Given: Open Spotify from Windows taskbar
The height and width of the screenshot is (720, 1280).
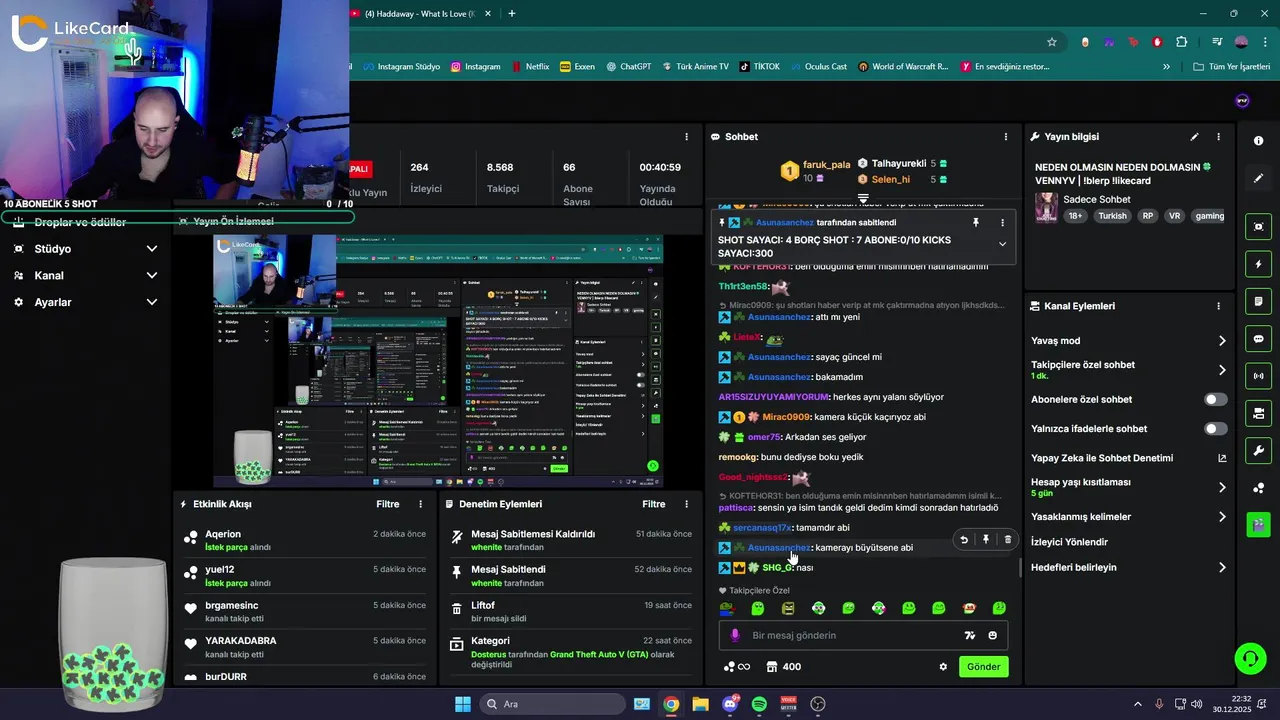Looking at the screenshot, I should pyautogui.click(x=759, y=704).
